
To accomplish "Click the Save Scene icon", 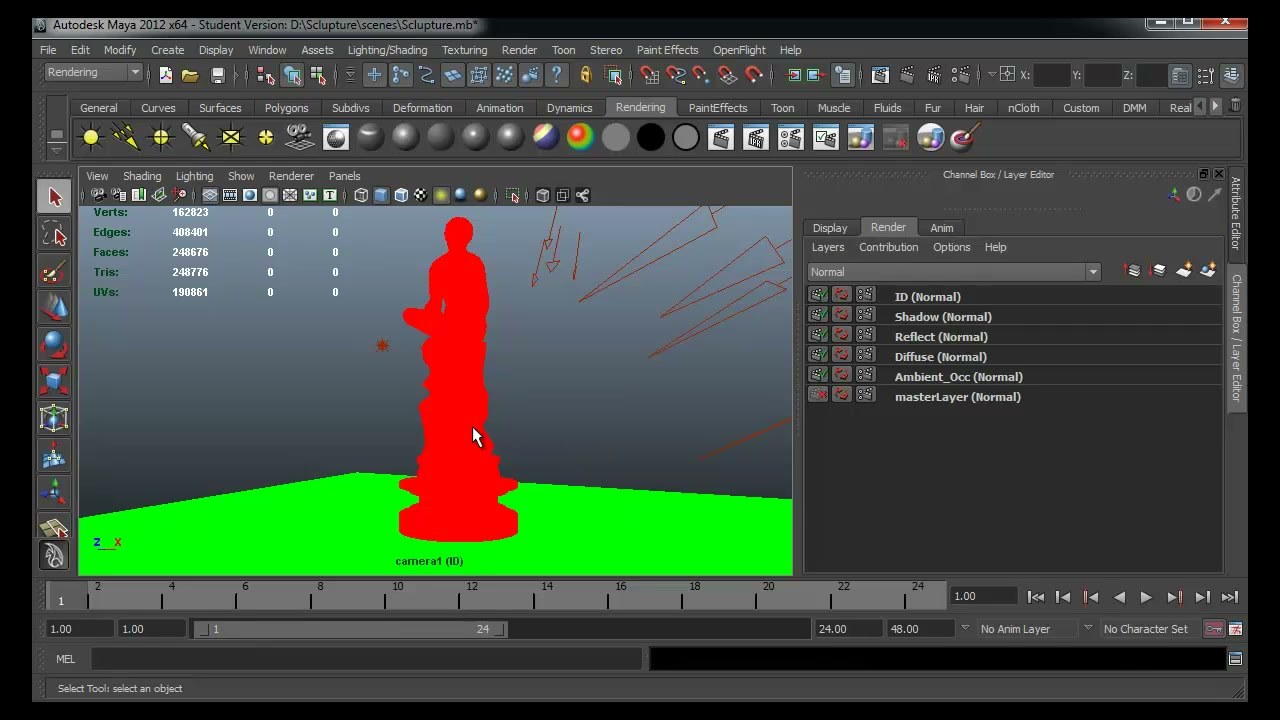I will (218, 75).
